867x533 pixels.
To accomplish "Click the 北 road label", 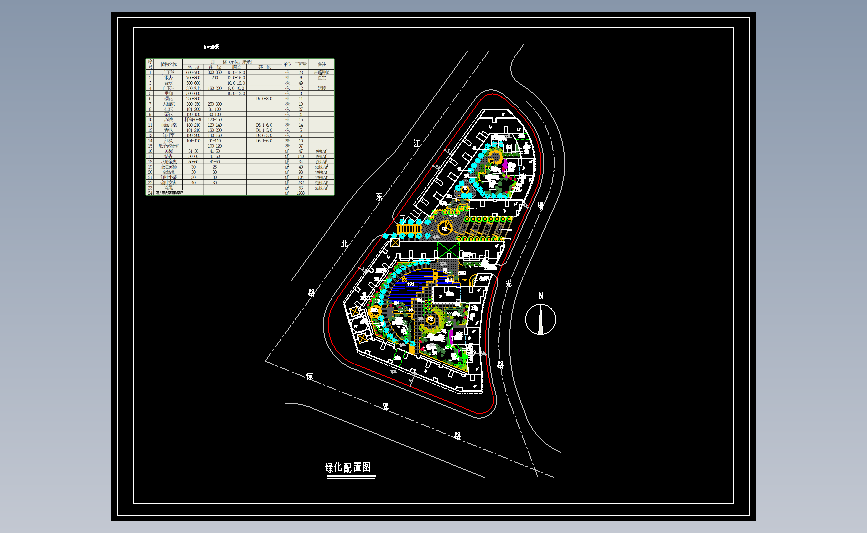I will 344,243.
